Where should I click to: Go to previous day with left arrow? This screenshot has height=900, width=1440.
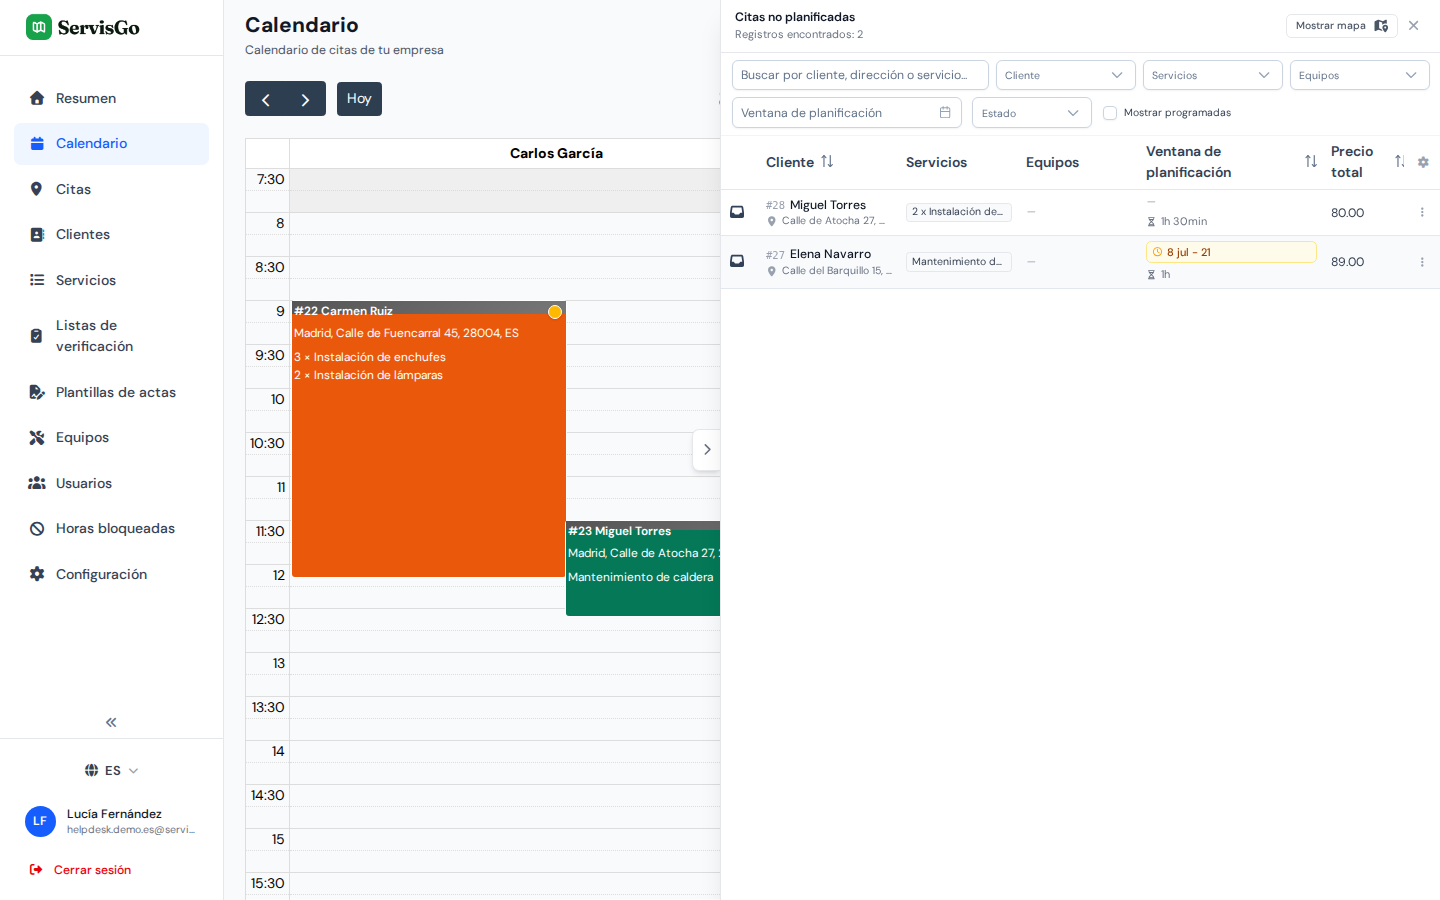click(x=265, y=99)
